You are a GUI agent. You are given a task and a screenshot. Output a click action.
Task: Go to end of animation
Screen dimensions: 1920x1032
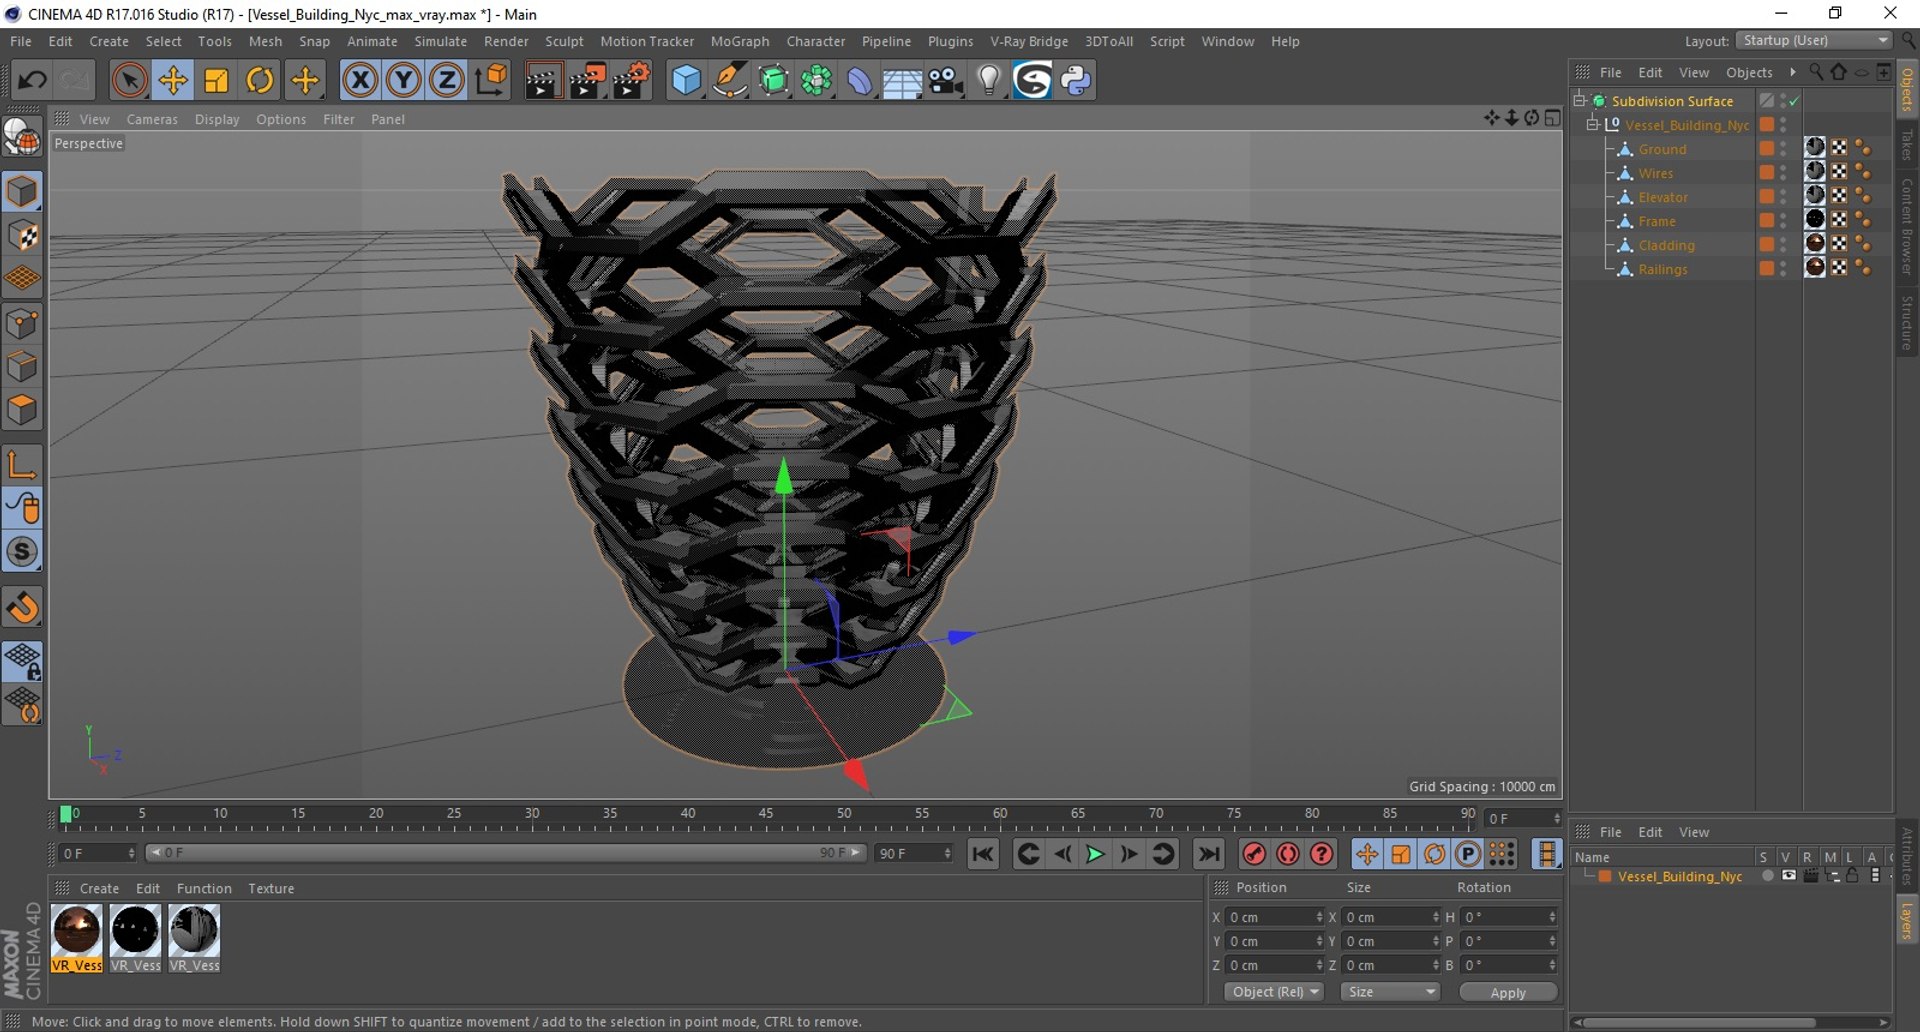click(x=1209, y=854)
